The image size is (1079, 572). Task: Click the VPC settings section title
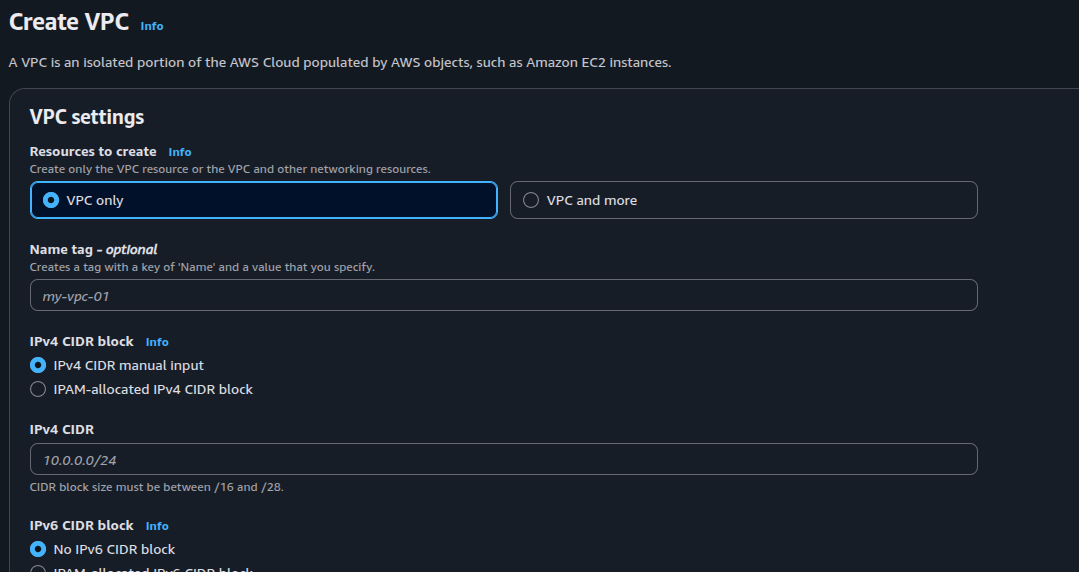(x=87, y=117)
